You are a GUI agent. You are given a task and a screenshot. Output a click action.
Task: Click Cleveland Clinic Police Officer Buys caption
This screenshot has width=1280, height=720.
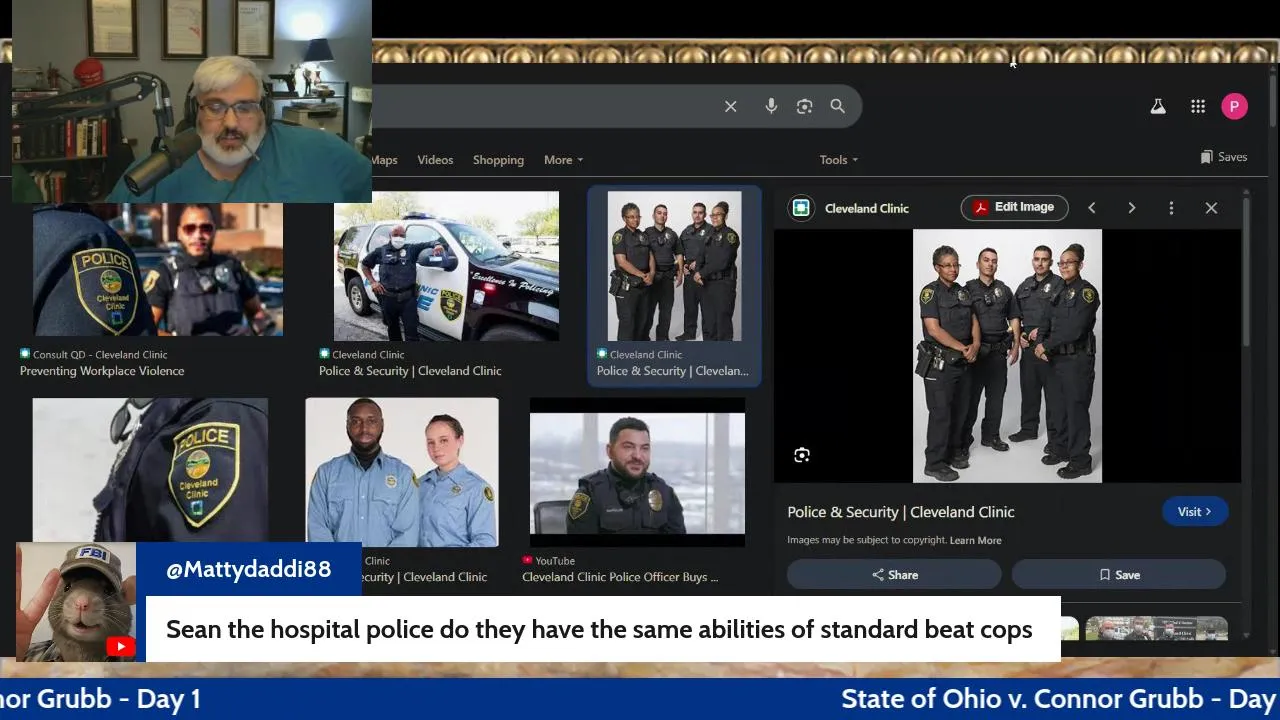(x=620, y=577)
